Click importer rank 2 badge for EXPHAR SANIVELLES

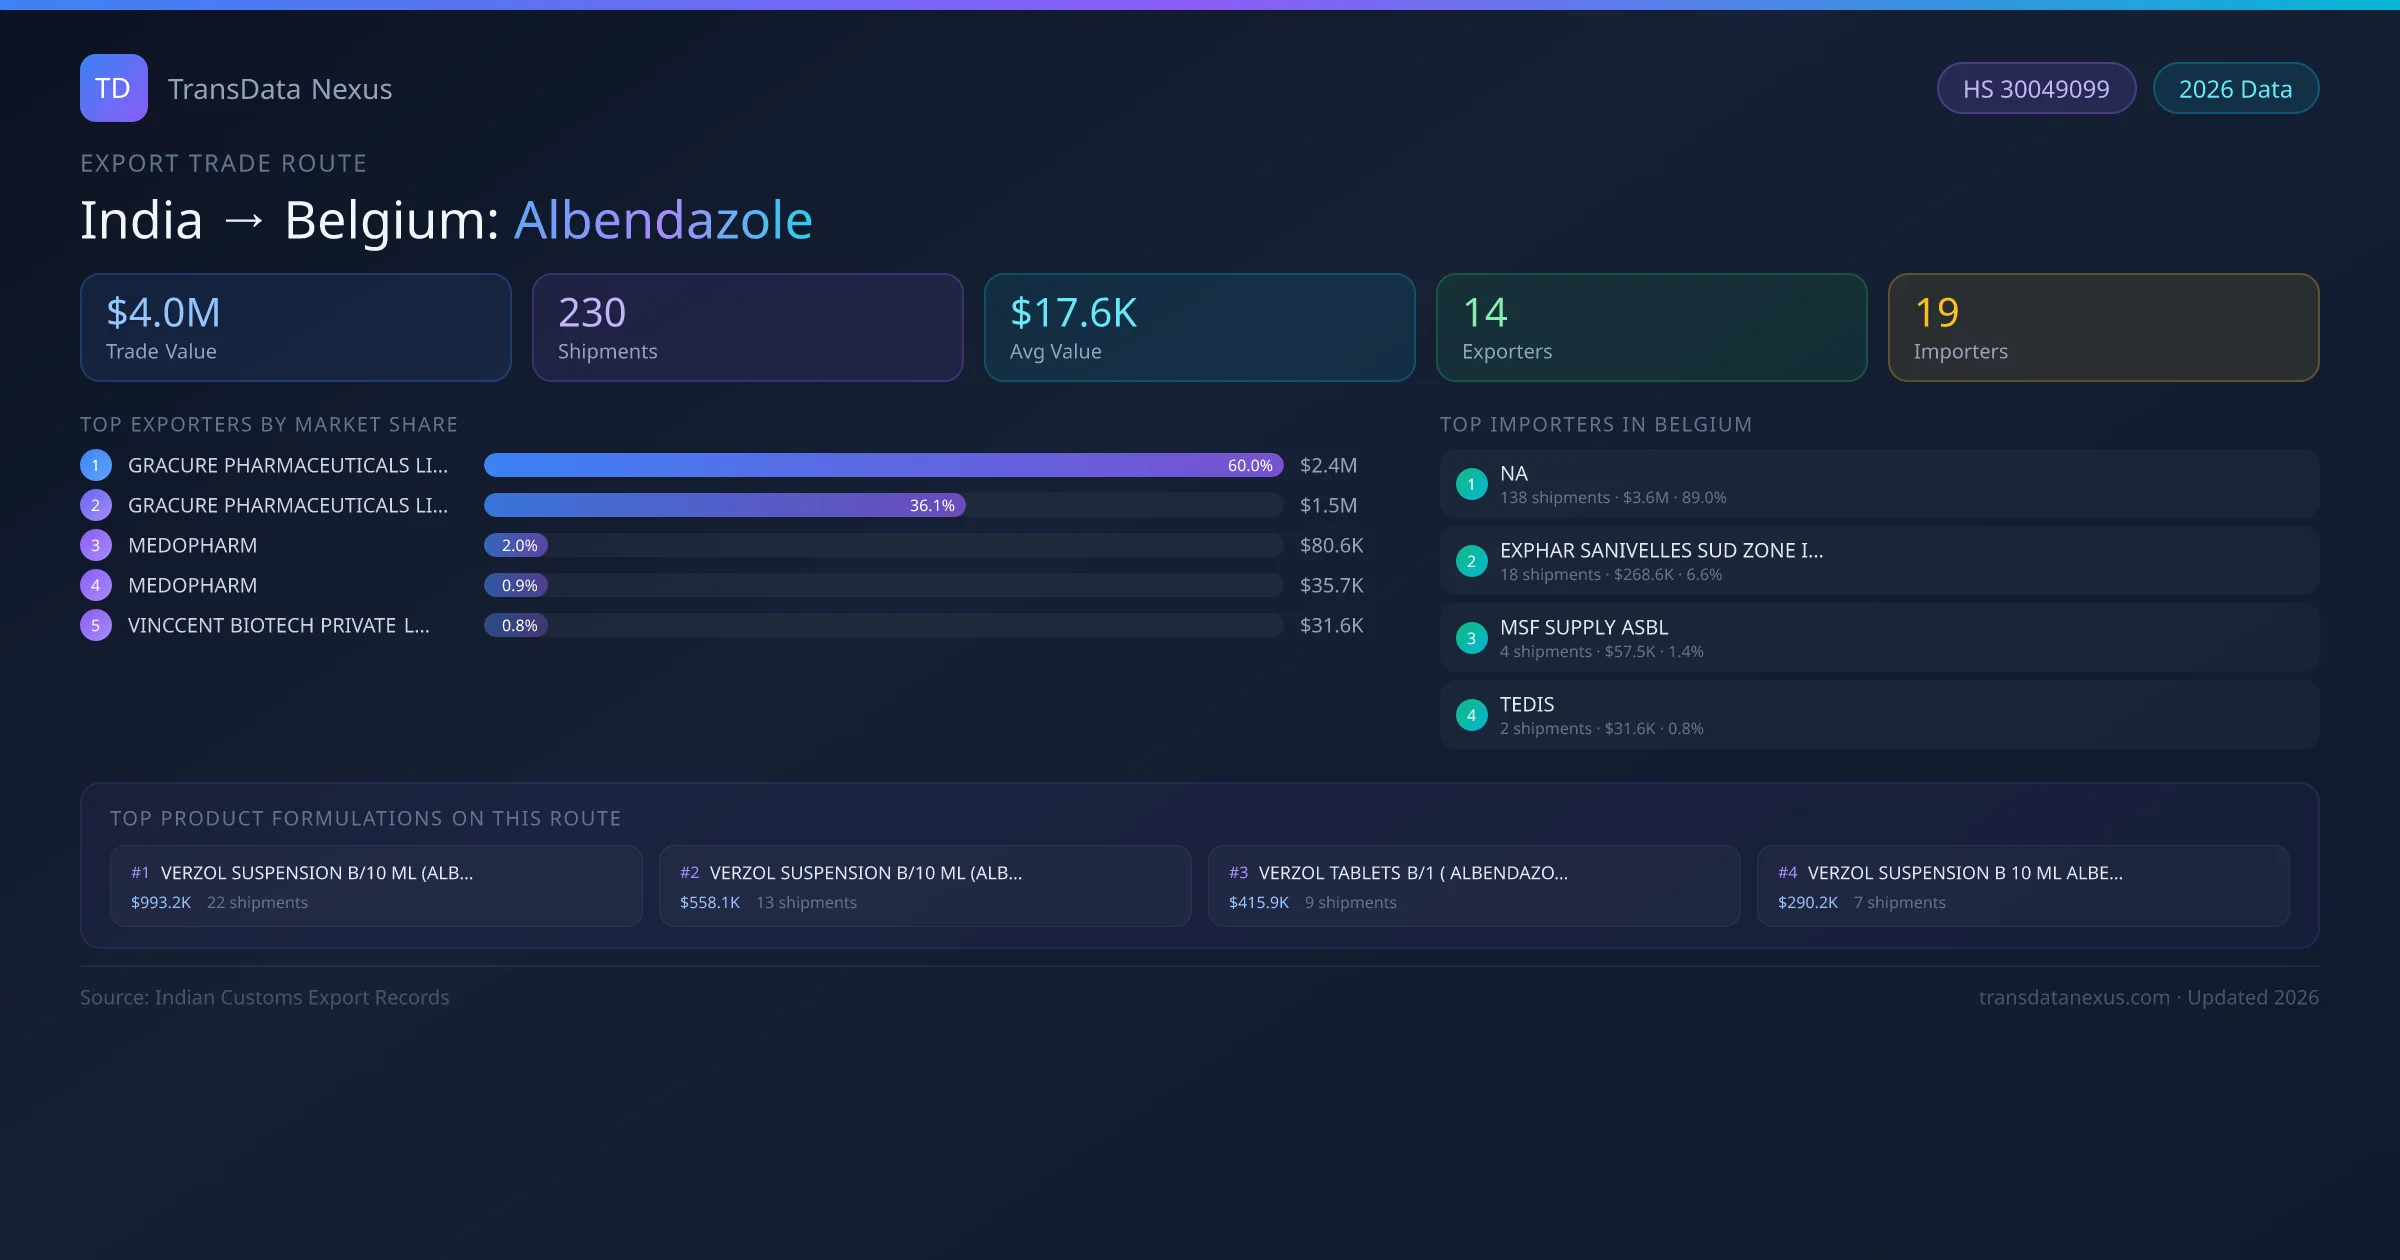pyautogui.click(x=1471, y=561)
